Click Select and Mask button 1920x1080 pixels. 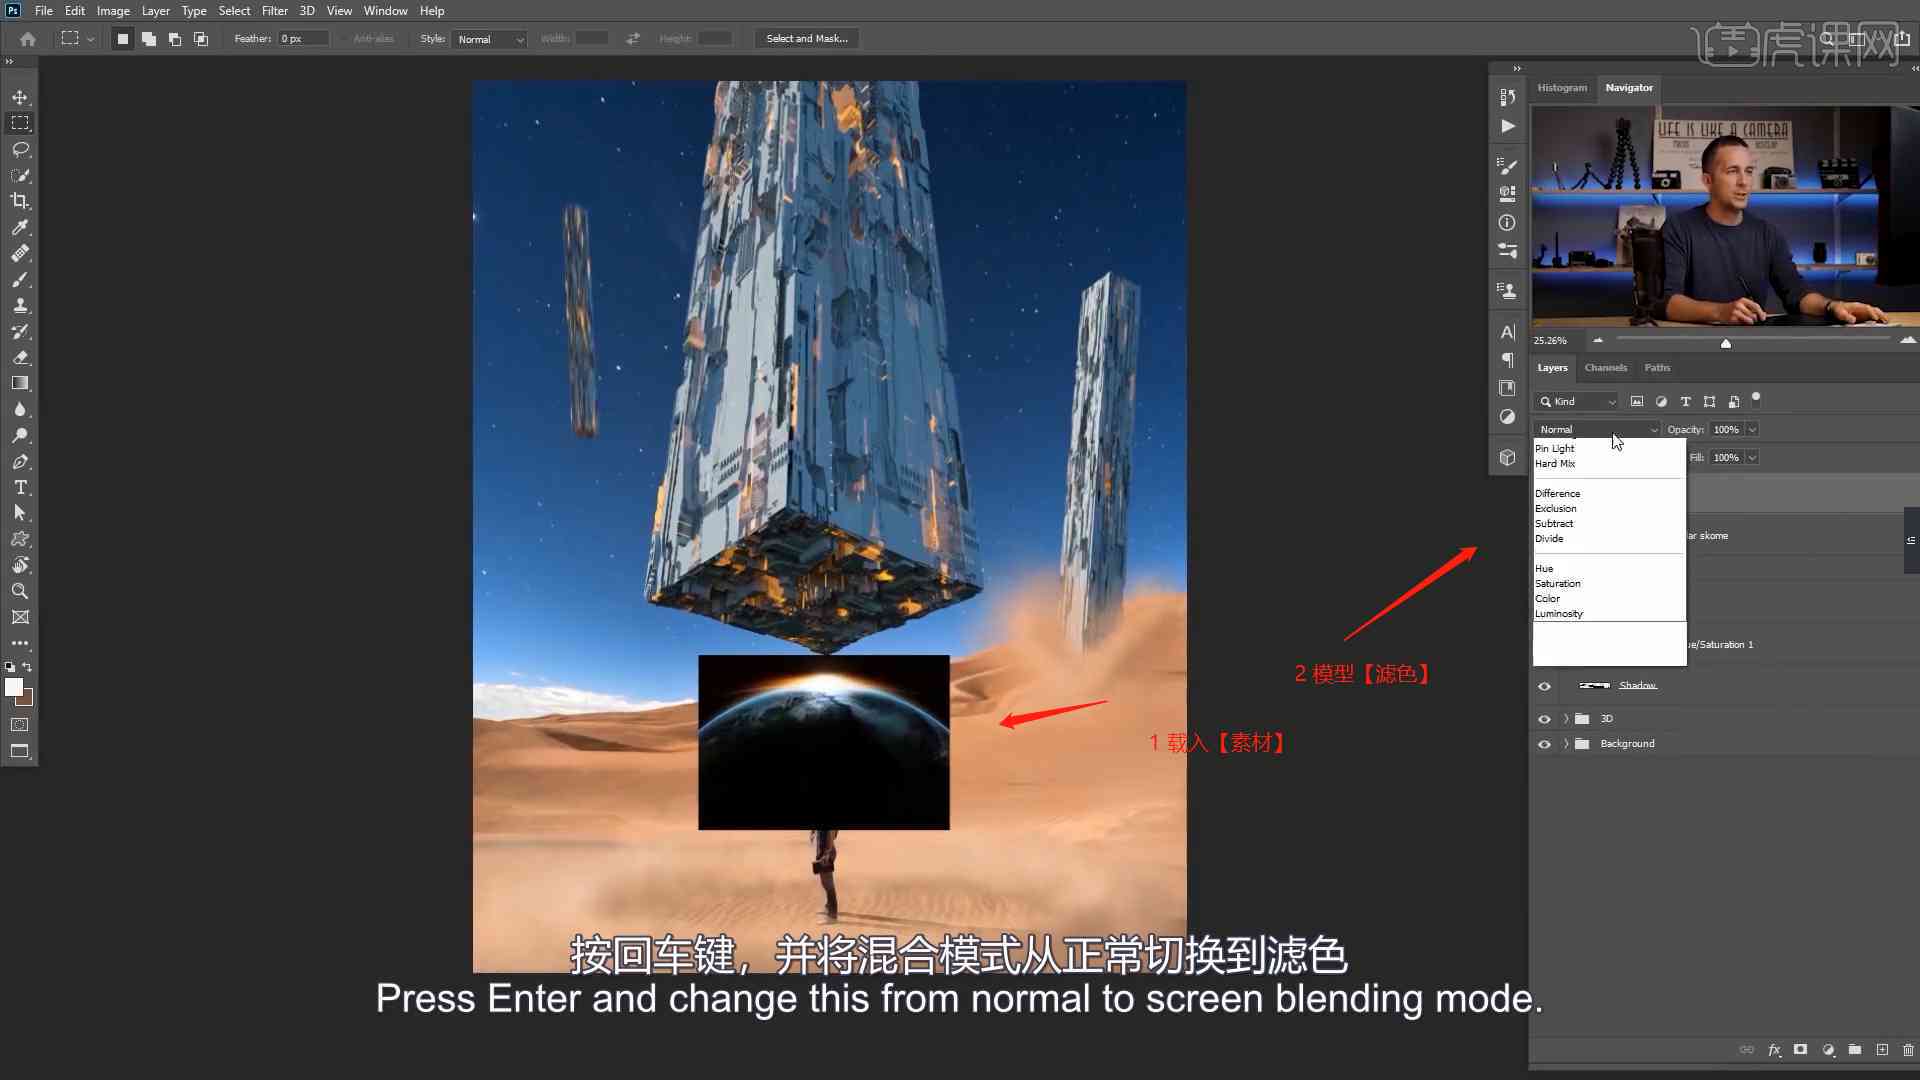(806, 39)
